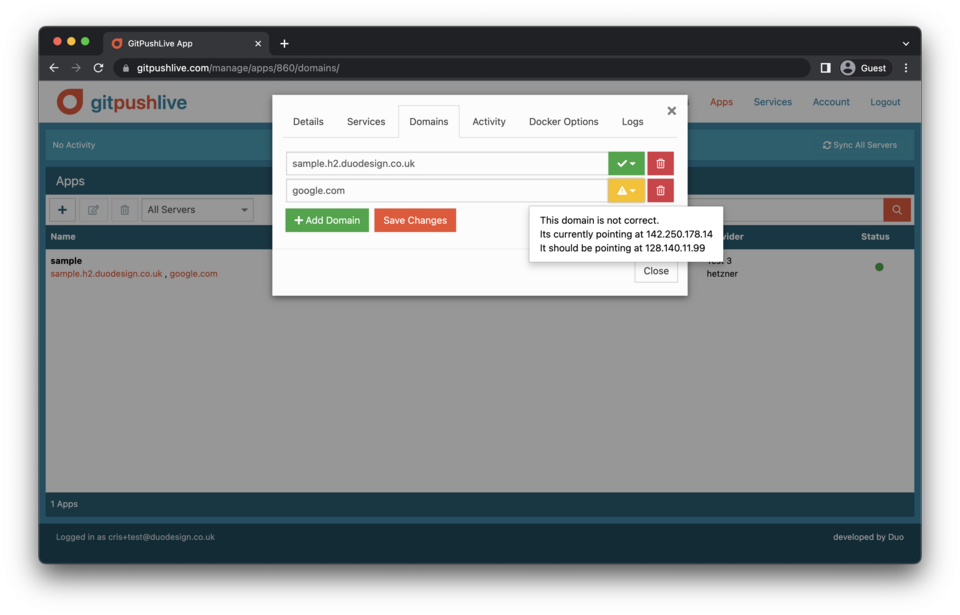Viewport: 960px width, 615px height.
Task: Click the Add Domain button
Action: coord(327,221)
